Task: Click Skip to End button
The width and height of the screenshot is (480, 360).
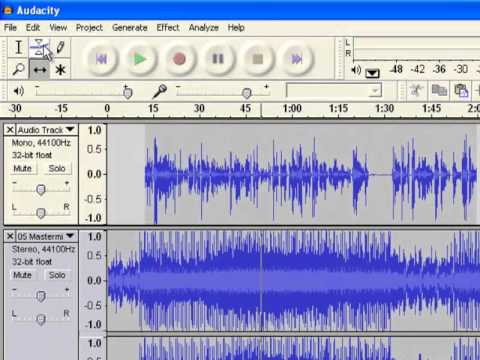Action: coord(297,59)
